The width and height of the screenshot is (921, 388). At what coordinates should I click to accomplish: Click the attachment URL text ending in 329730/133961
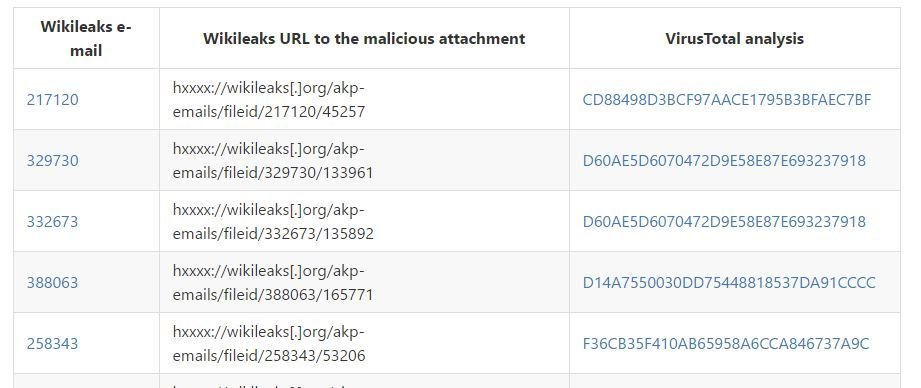273,161
